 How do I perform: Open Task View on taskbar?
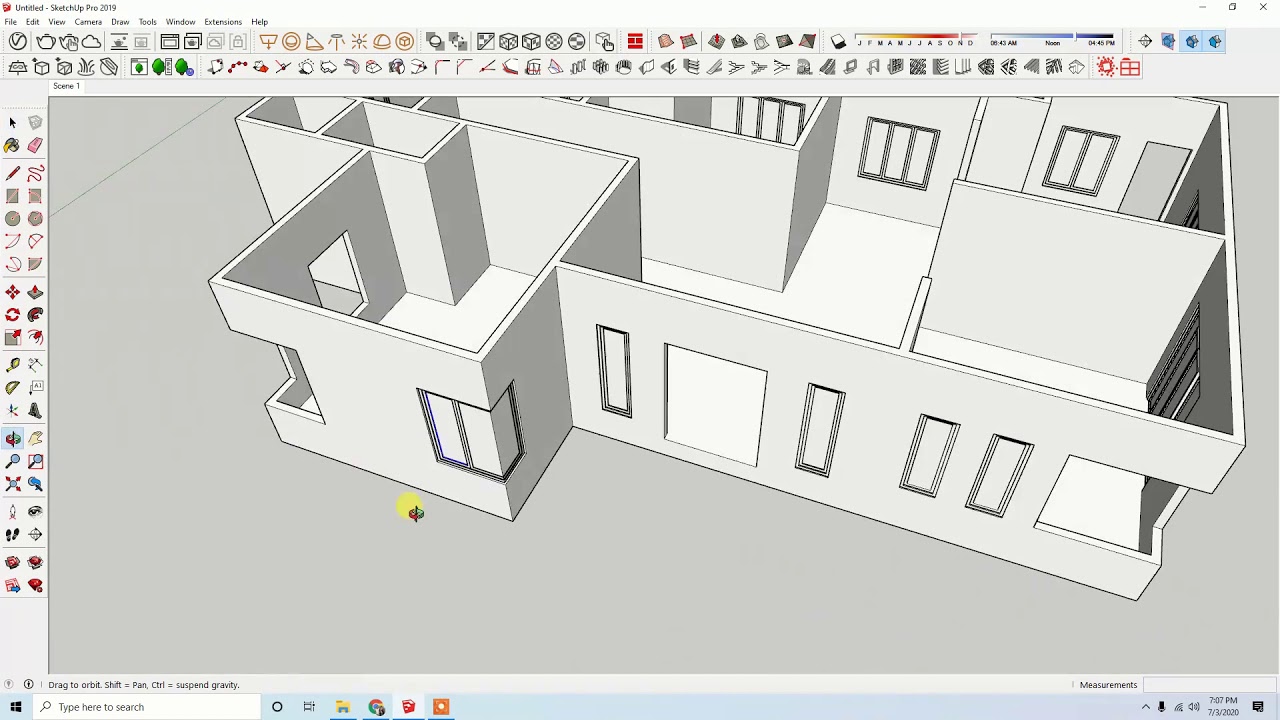[x=309, y=707]
